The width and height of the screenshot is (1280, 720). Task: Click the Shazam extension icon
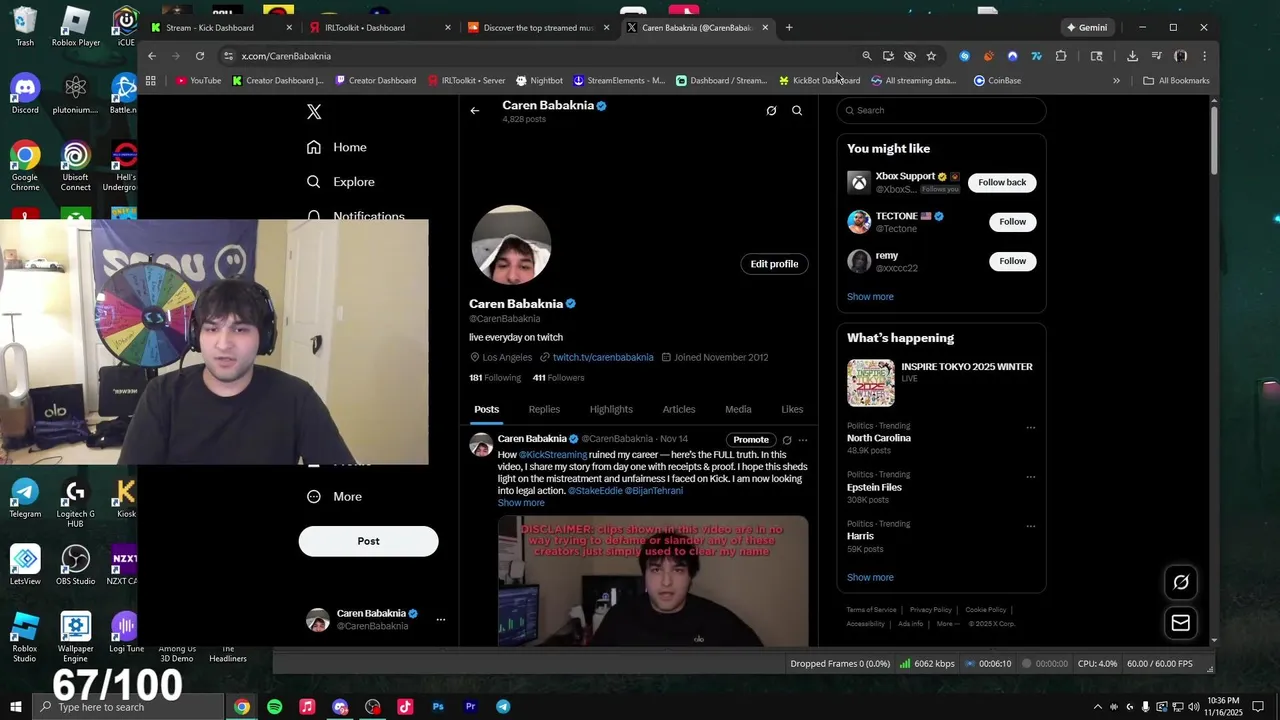(x=964, y=56)
